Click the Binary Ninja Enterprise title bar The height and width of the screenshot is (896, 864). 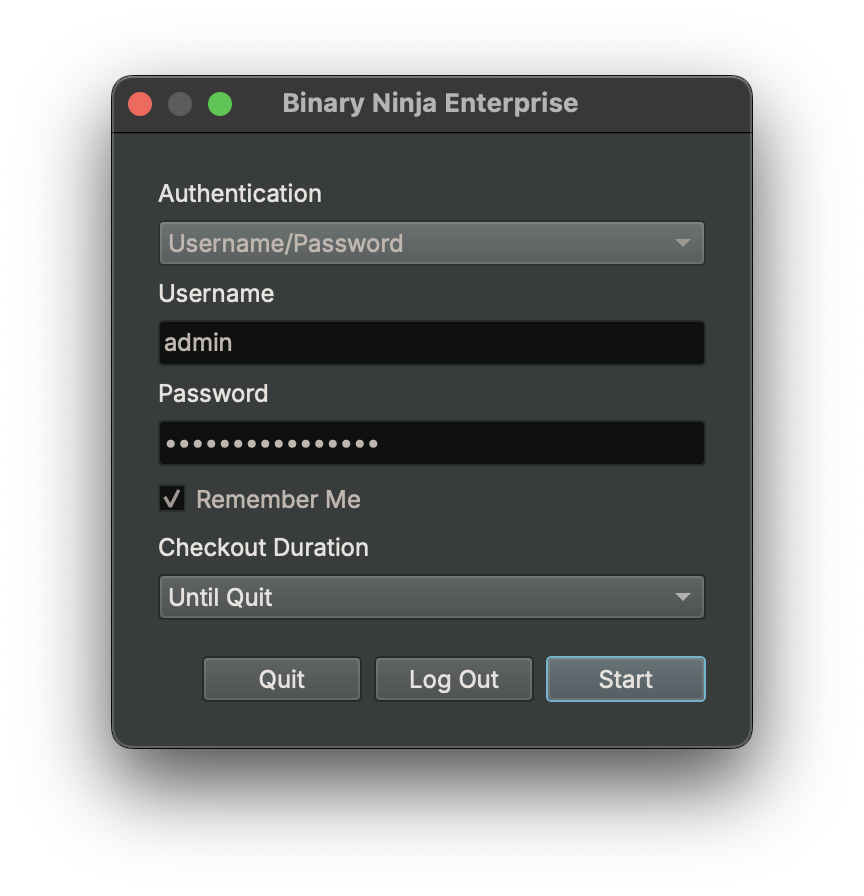tap(430, 103)
